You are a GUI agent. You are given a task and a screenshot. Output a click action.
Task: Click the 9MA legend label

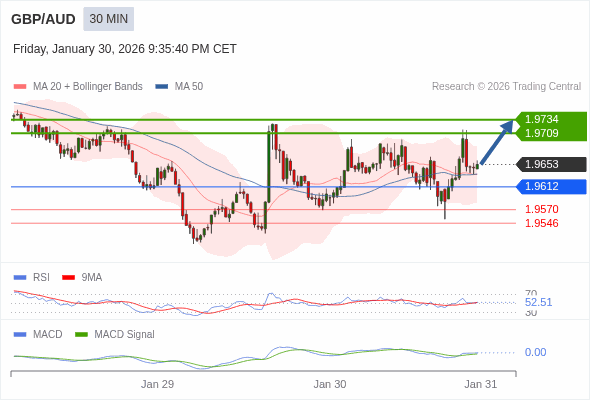[x=92, y=278]
